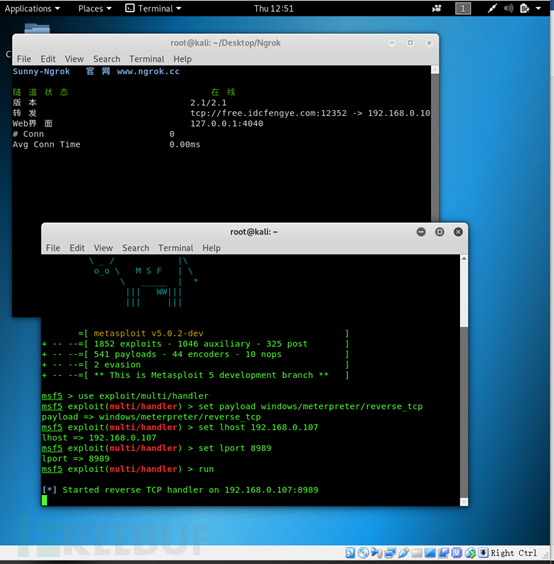
Task: Select workspace 1 indicator in top panel
Action: [463, 8]
